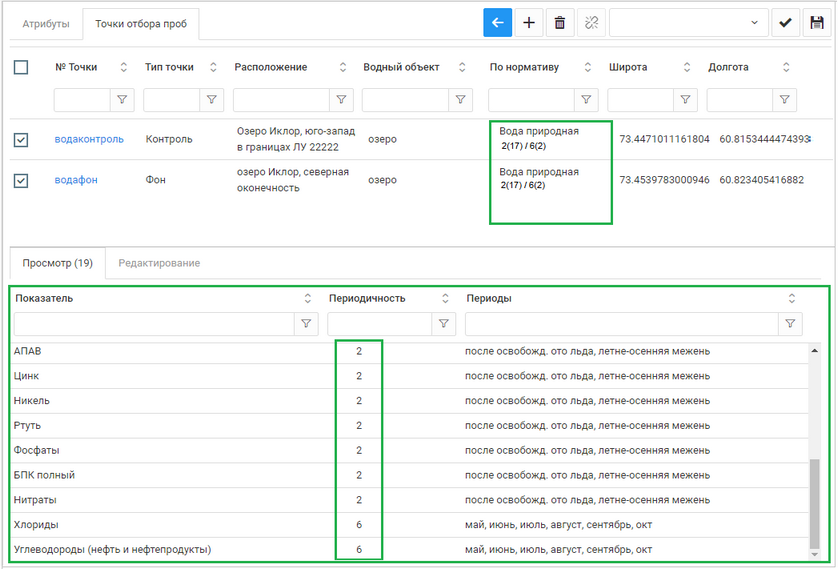Save using the floppy disk icon
Screen dimensions: 838x569
click(x=816, y=23)
